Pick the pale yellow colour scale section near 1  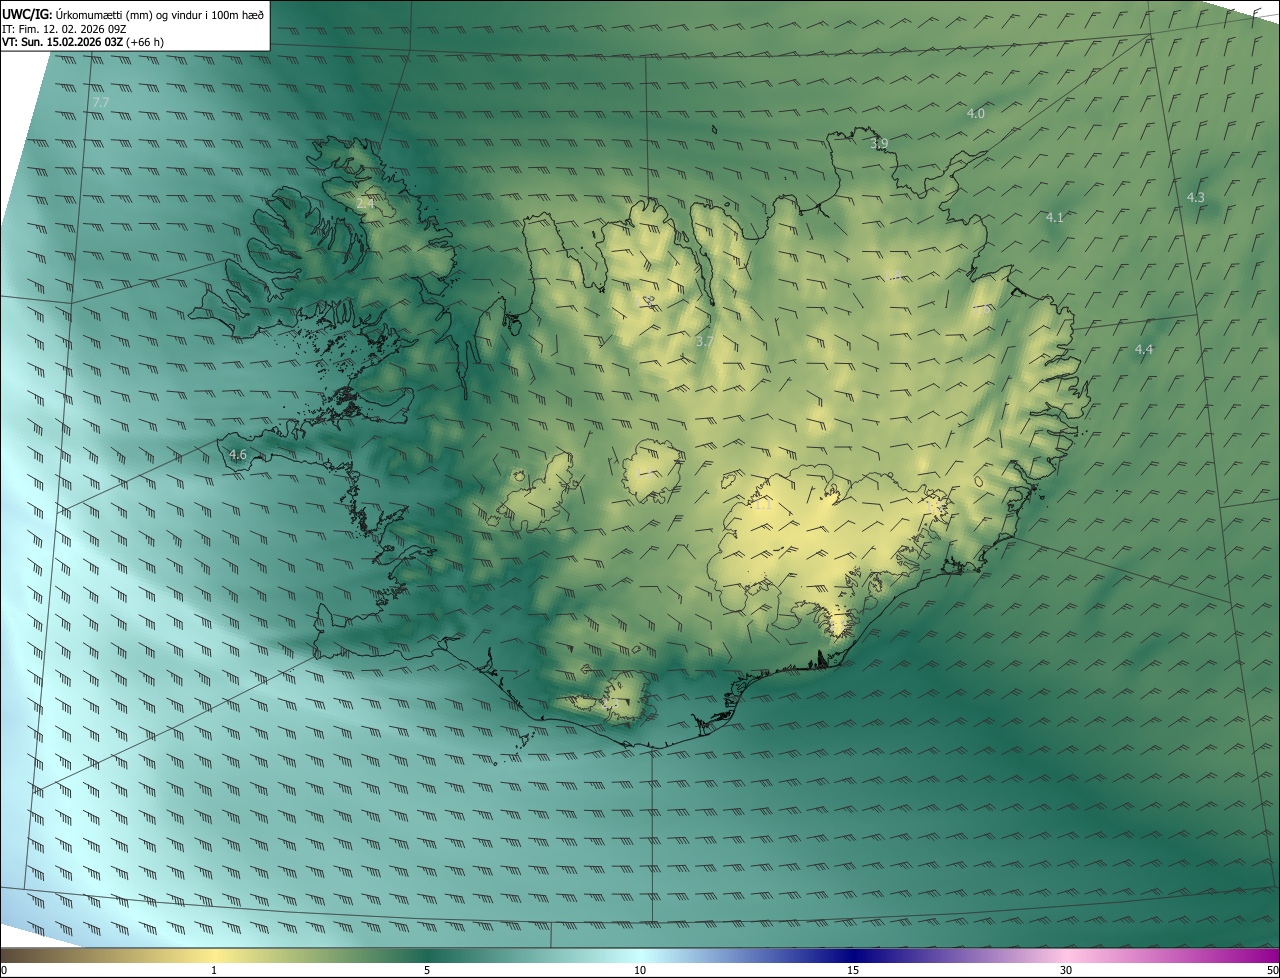click(x=214, y=956)
